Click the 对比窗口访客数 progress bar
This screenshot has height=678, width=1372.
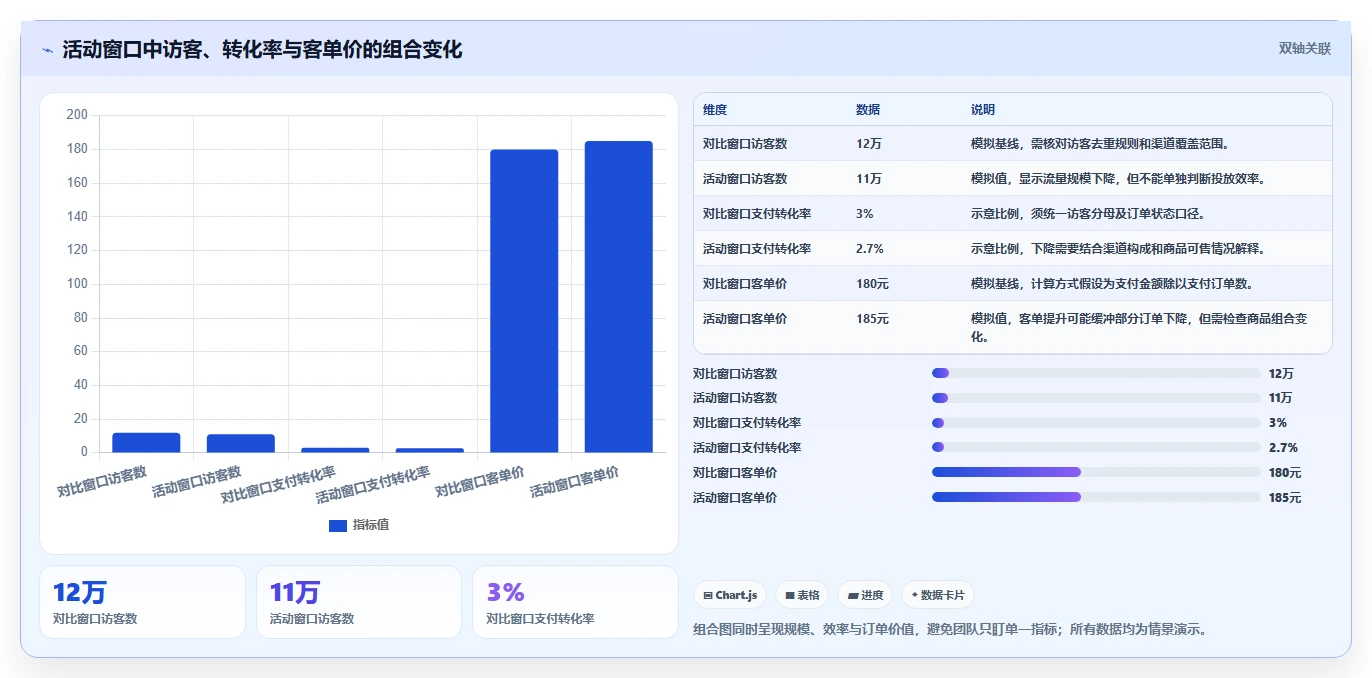coord(1096,373)
